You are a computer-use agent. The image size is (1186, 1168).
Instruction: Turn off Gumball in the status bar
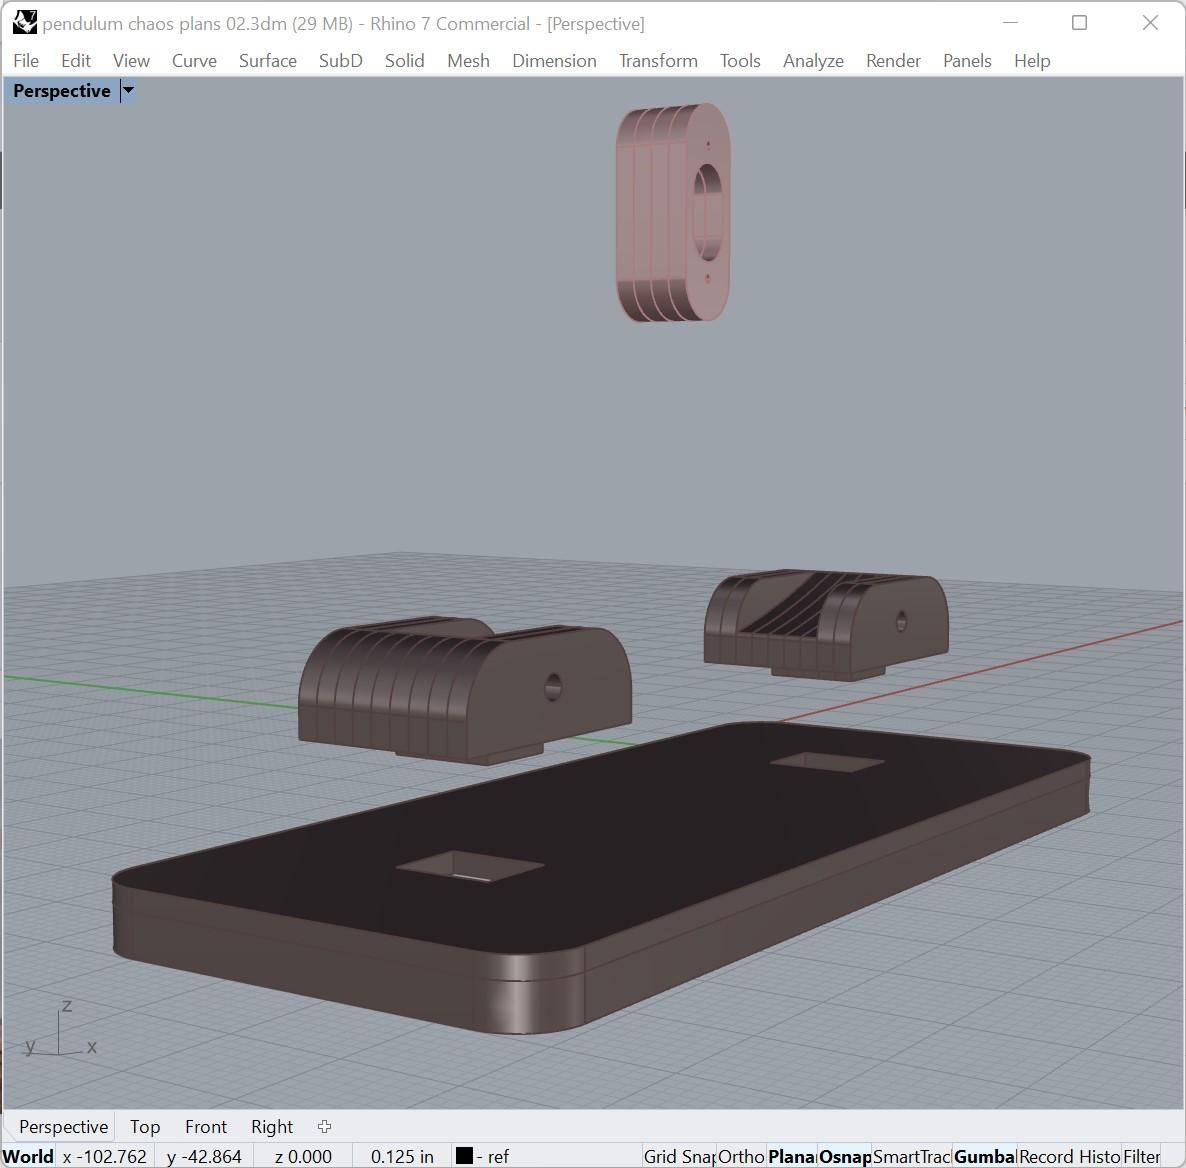coord(984,1157)
